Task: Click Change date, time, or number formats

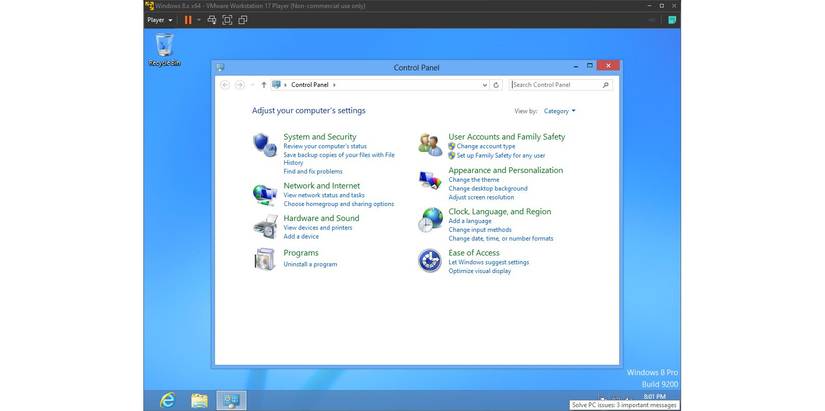Action: pyautogui.click(x=501, y=238)
